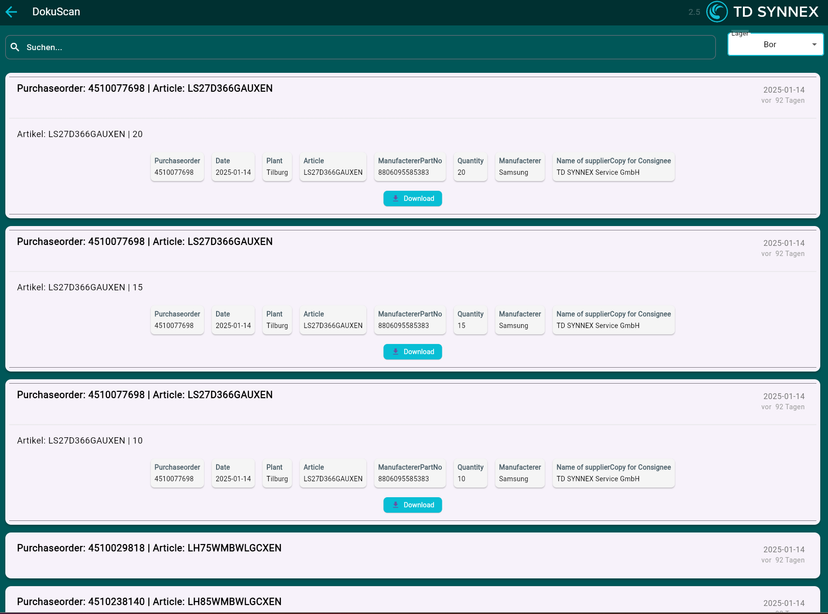
Task: Expand the Purchaseorder 4510238140 card
Action: (x=412, y=601)
